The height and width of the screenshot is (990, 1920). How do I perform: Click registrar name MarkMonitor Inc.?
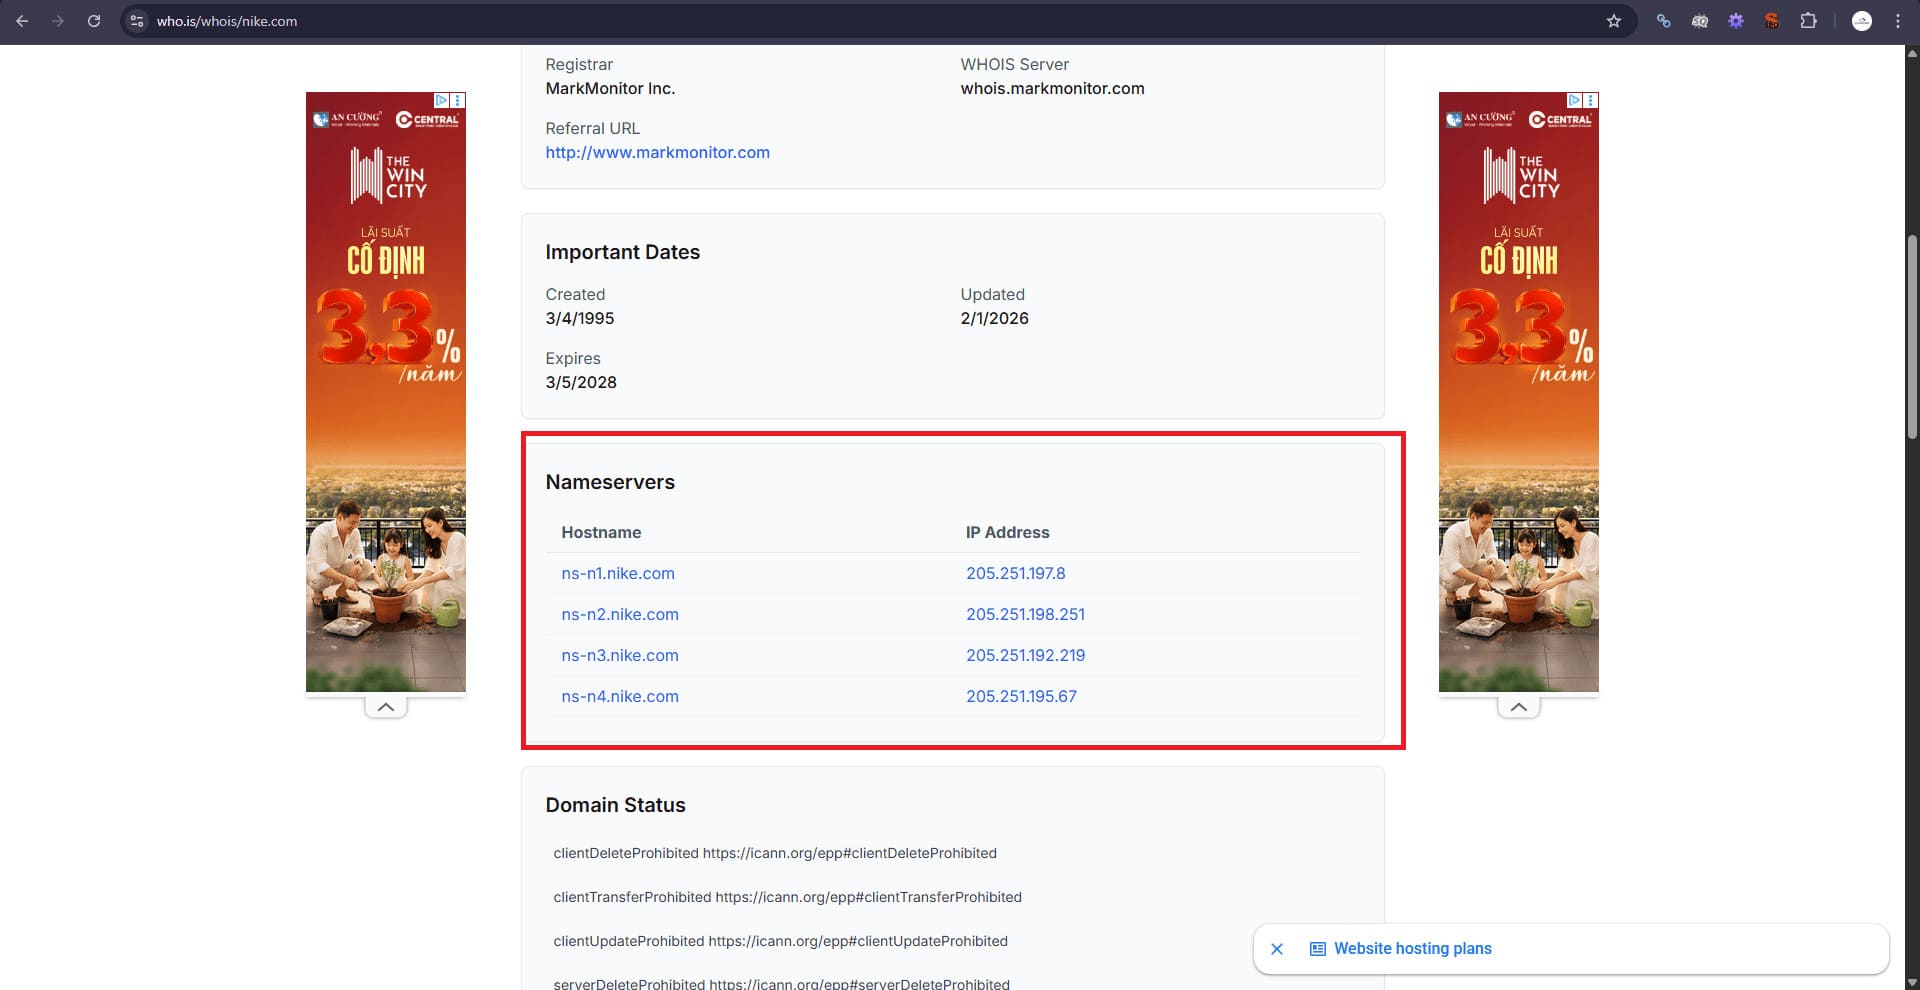pos(610,88)
